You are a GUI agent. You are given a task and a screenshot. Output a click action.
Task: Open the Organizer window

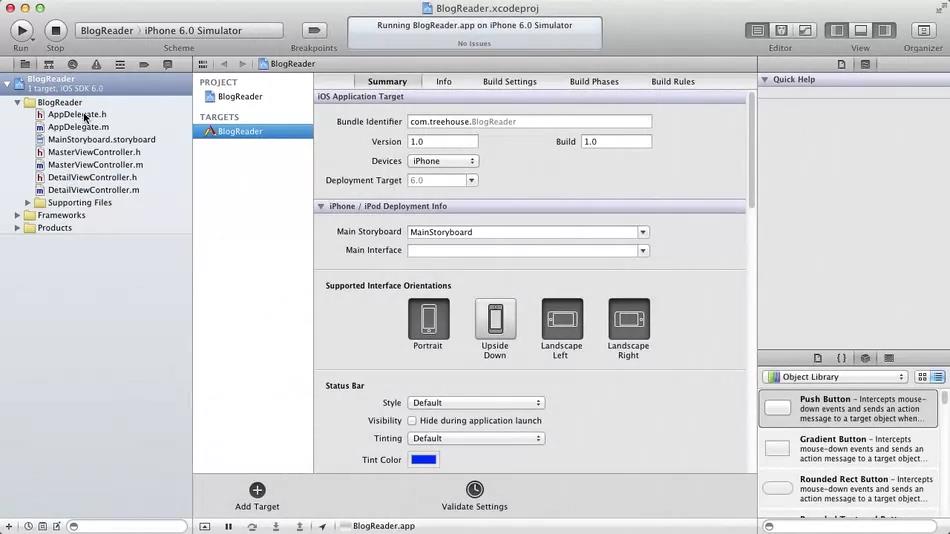click(x=923, y=30)
